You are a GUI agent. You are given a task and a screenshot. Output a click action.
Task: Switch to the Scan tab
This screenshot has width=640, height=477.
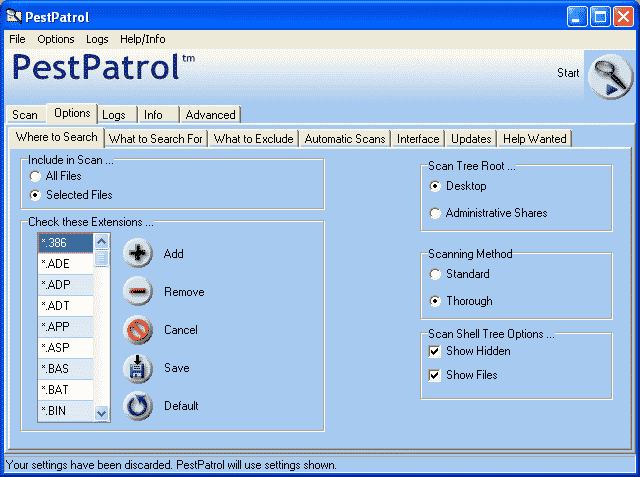pyautogui.click(x=25, y=115)
